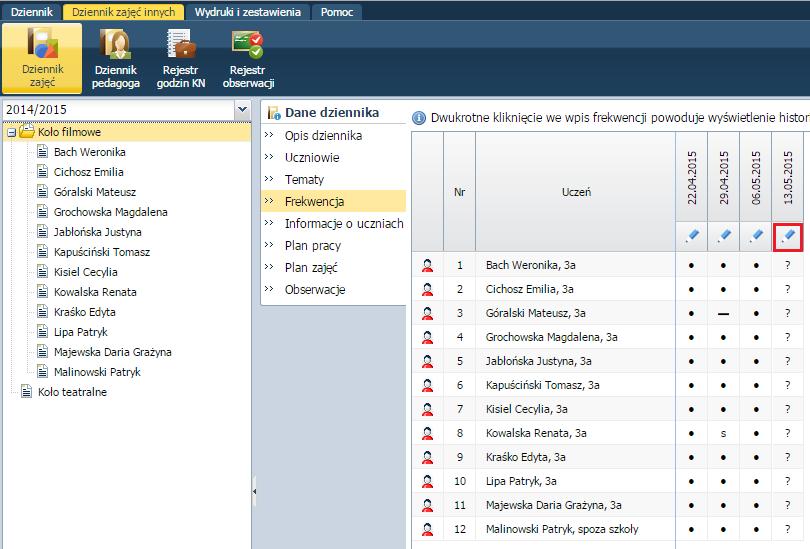Image resolution: width=810 pixels, height=549 pixels.
Task: Click student icon for Grochowska Magdalena row
Action: (x=427, y=337)
